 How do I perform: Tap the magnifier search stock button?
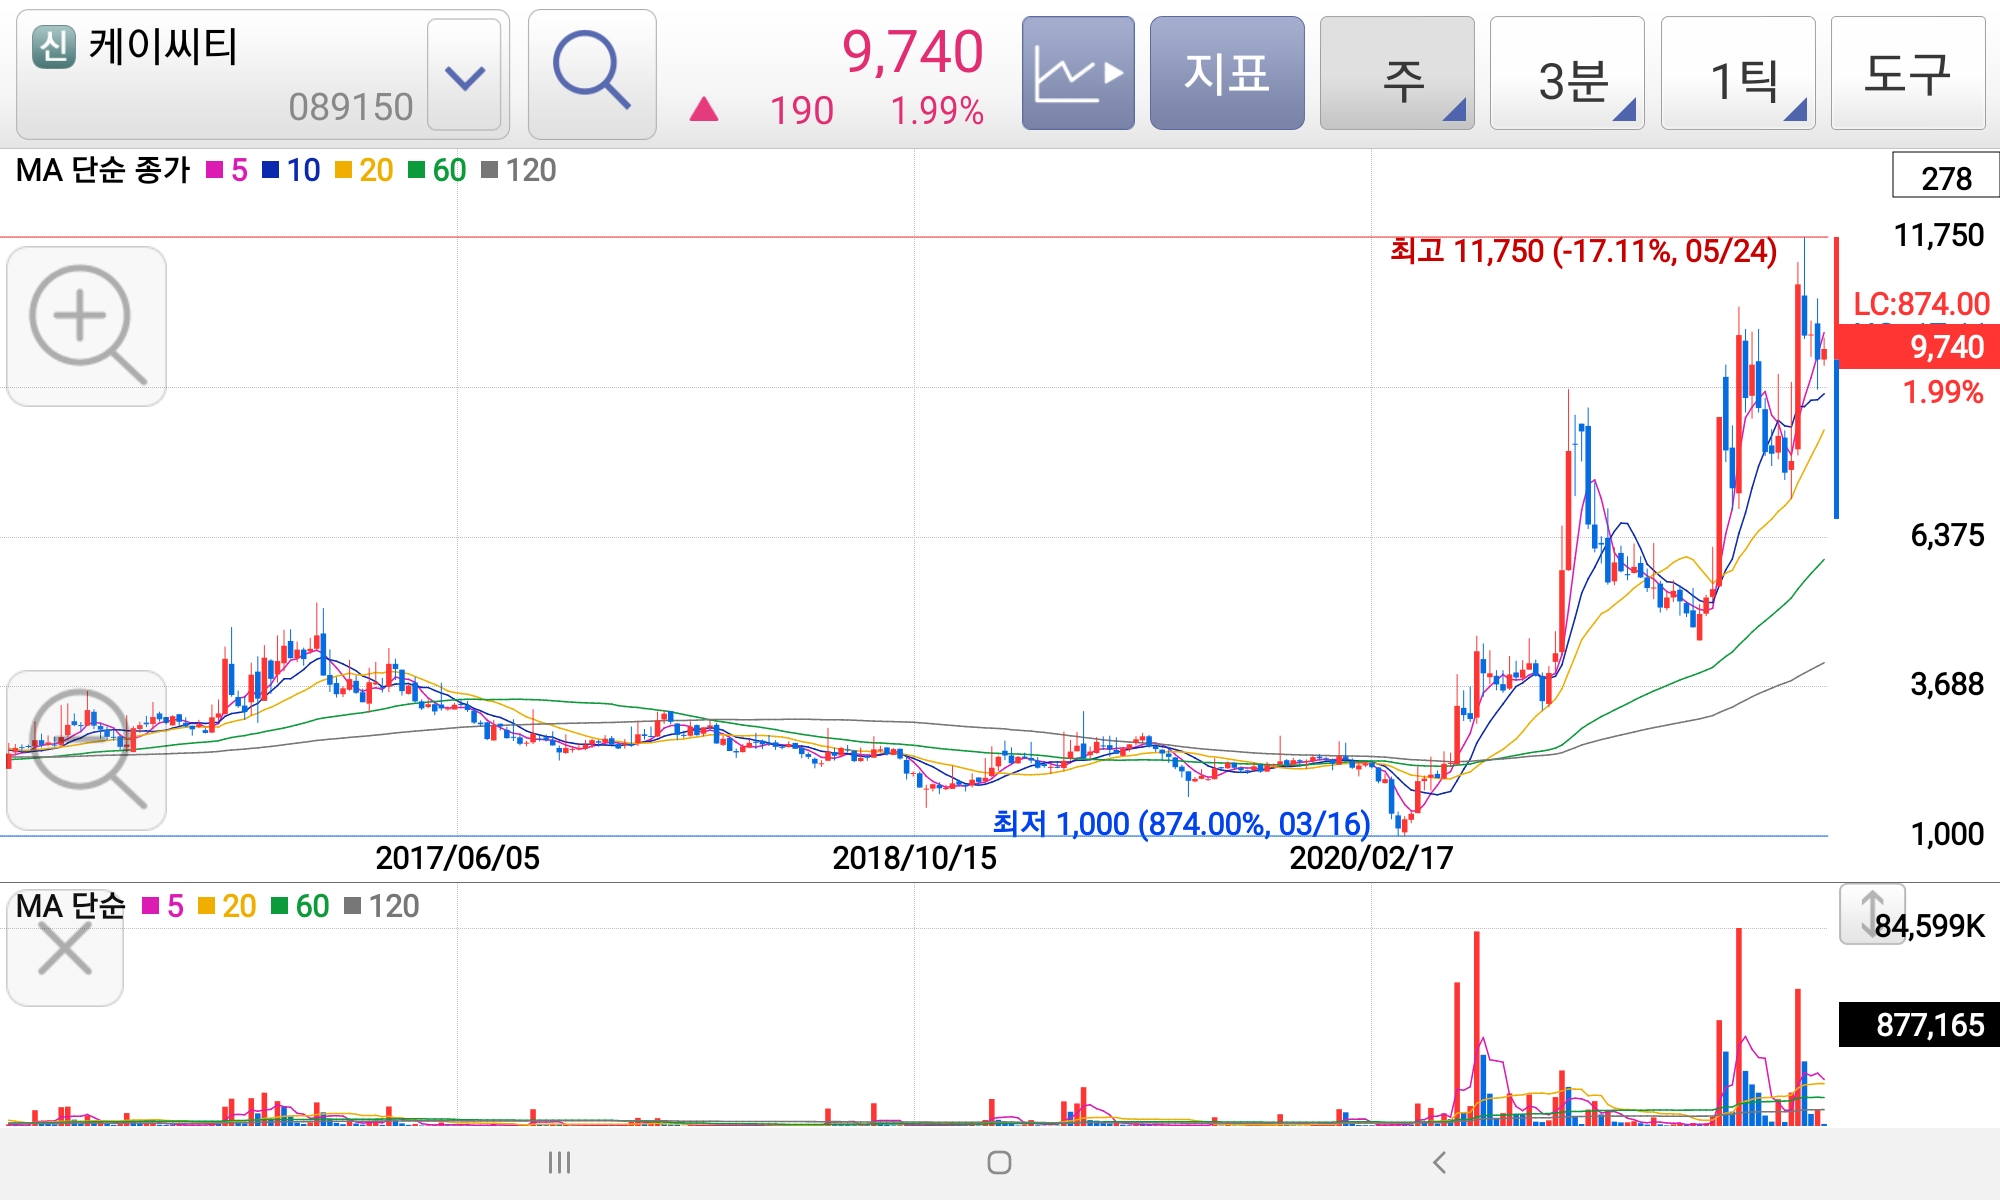(591, 74)
